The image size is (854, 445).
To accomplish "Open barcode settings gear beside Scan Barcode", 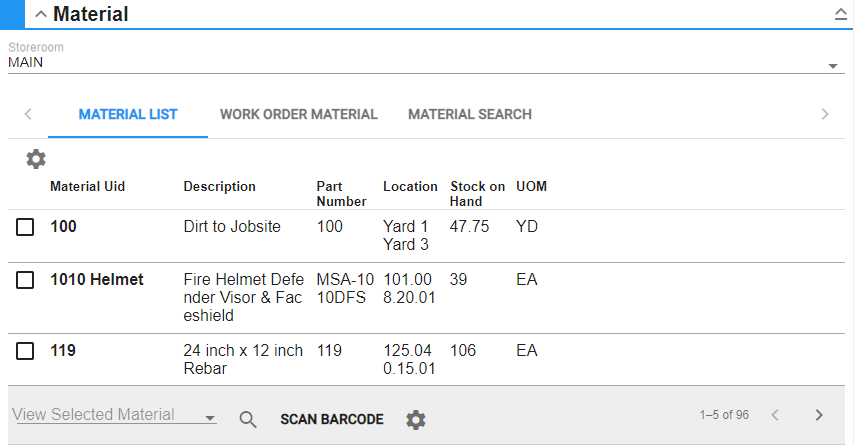I will [415, 420].
